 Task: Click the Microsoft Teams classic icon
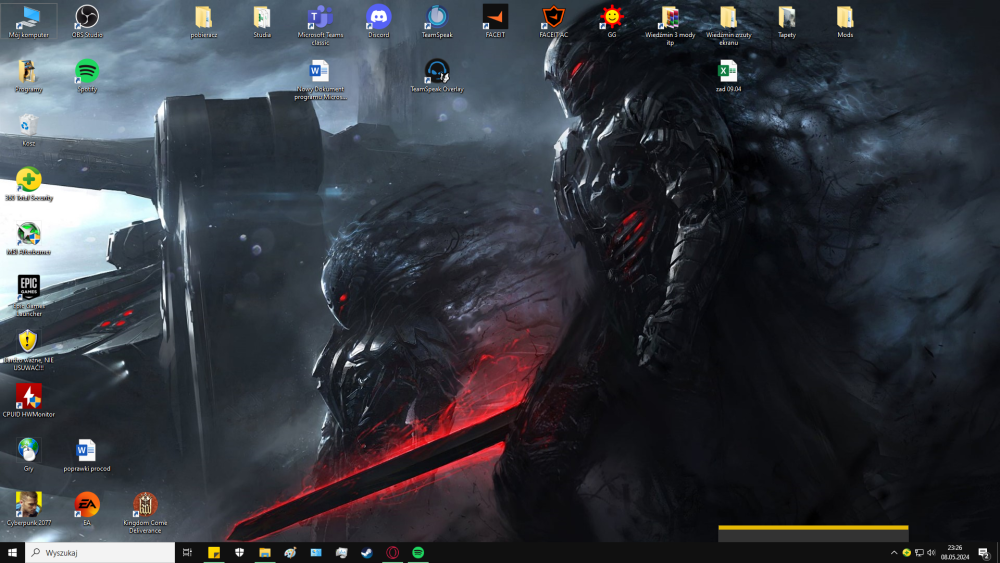tap(320, 17)
